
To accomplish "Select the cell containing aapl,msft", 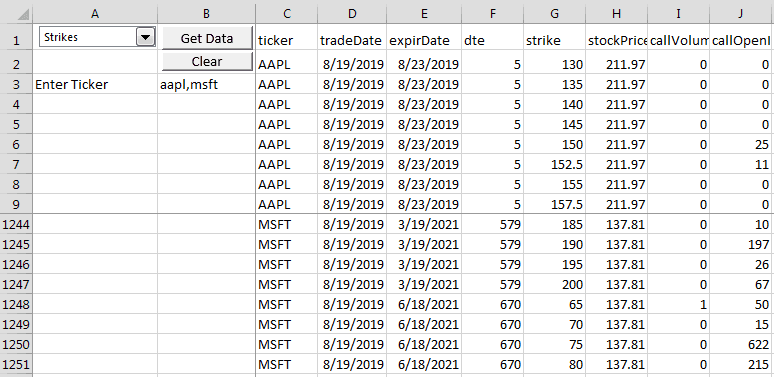I will tap(206, 84).
